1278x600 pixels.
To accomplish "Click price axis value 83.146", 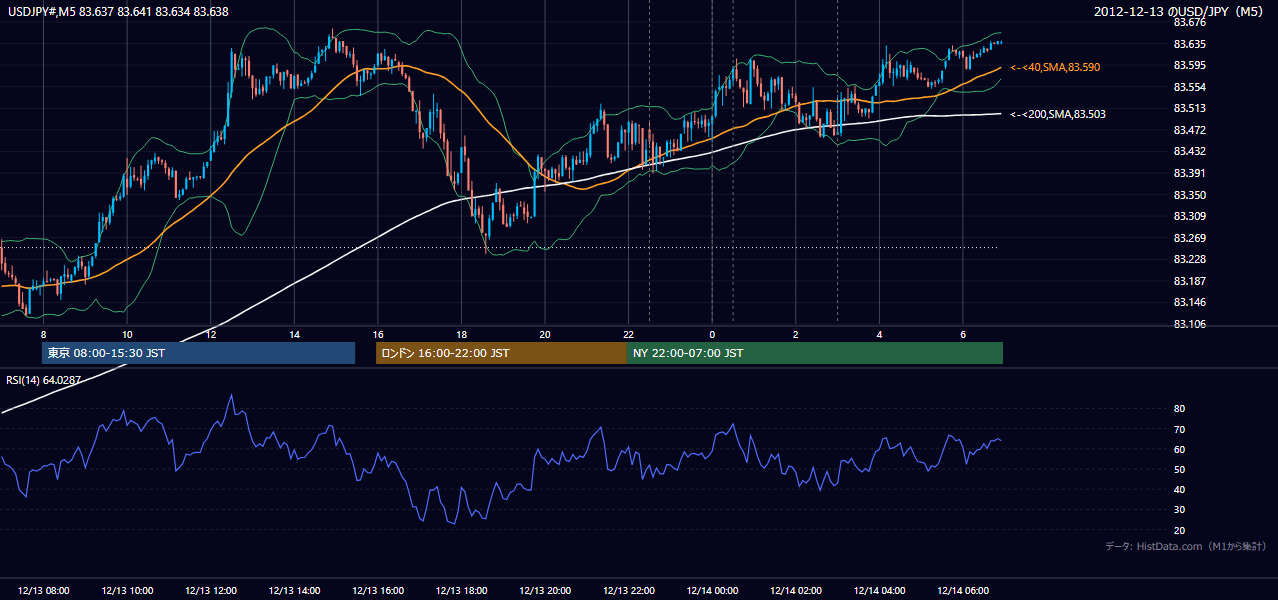I will coord(1189,302).
